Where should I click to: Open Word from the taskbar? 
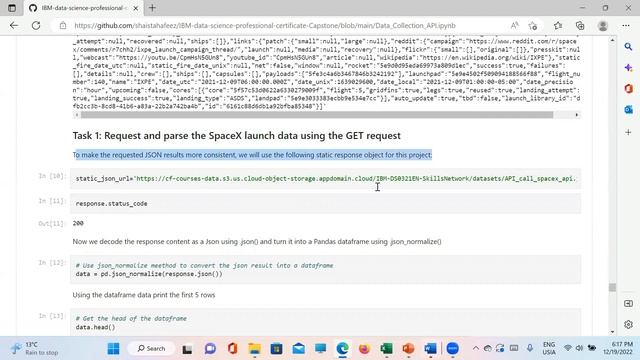tap(430, 349)
